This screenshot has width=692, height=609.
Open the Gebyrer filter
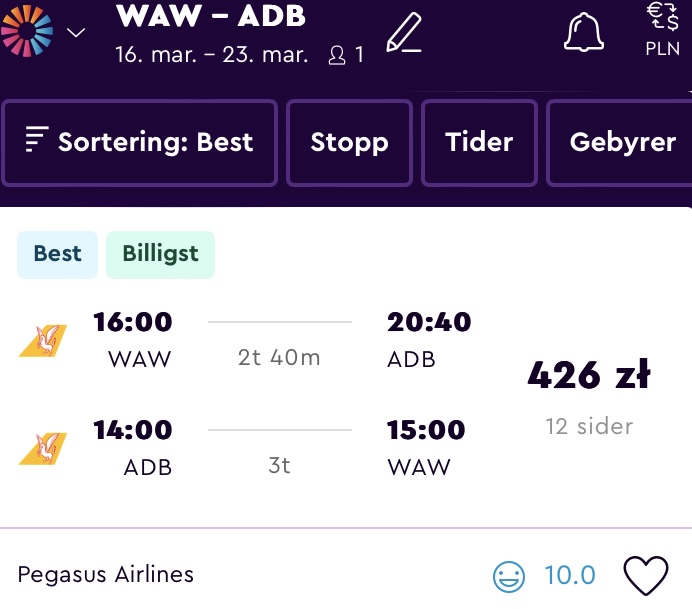click(621, 142)
